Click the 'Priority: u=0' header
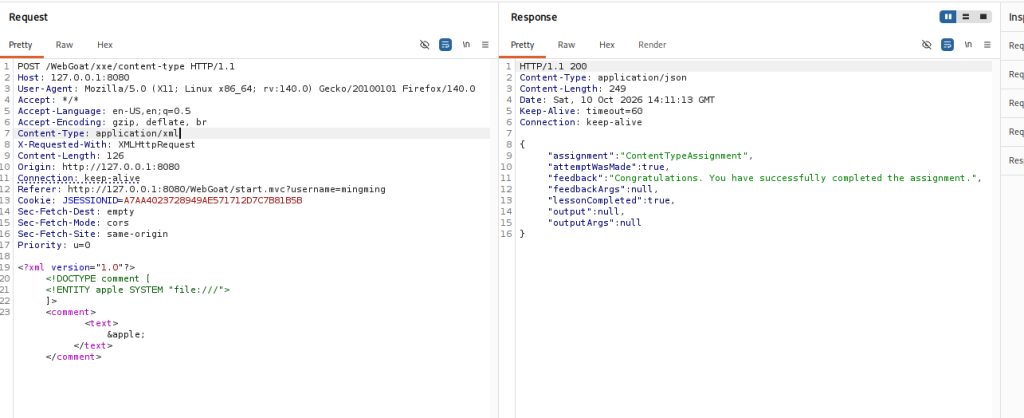This screenshot has height=418, width=1024. pos(54,245)
